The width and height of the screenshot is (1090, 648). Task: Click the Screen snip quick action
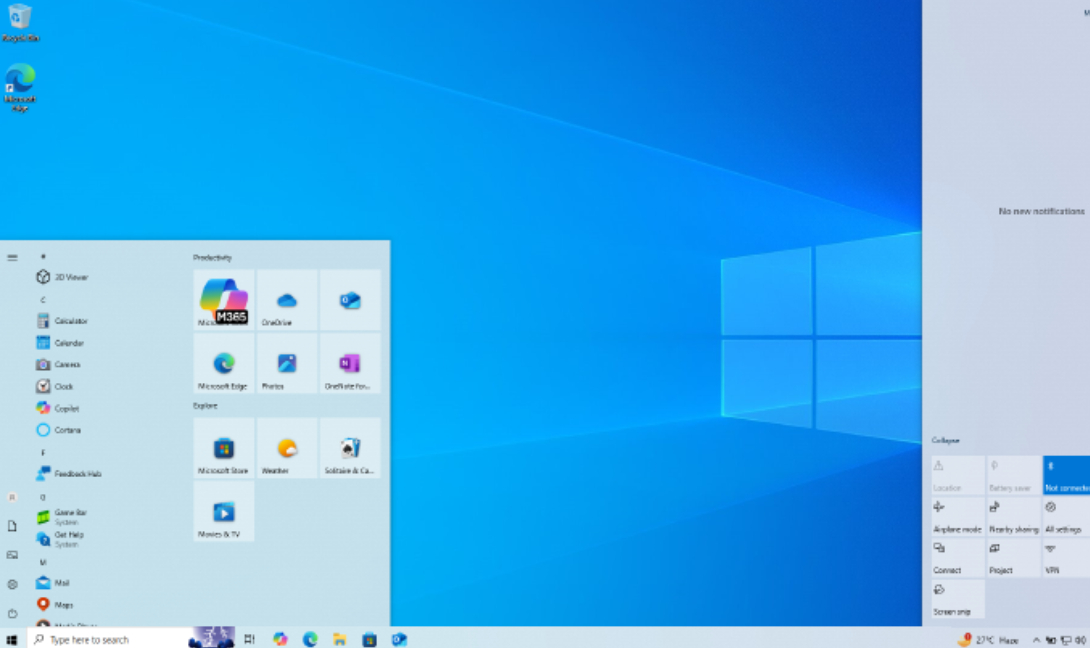pyautogui.click(x=957, y=598)
